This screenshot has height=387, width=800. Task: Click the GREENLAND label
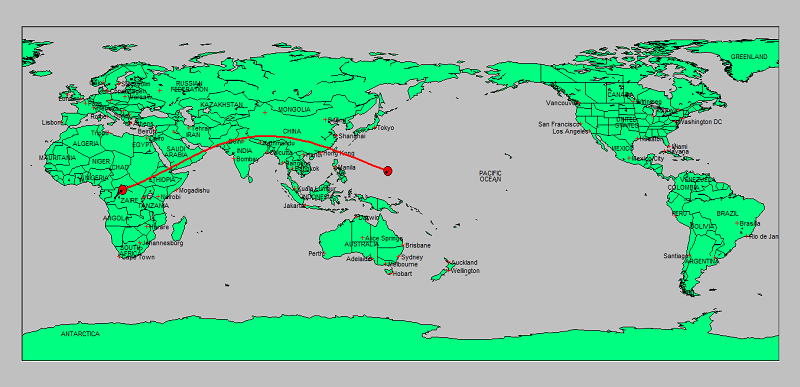coord(748,57)
